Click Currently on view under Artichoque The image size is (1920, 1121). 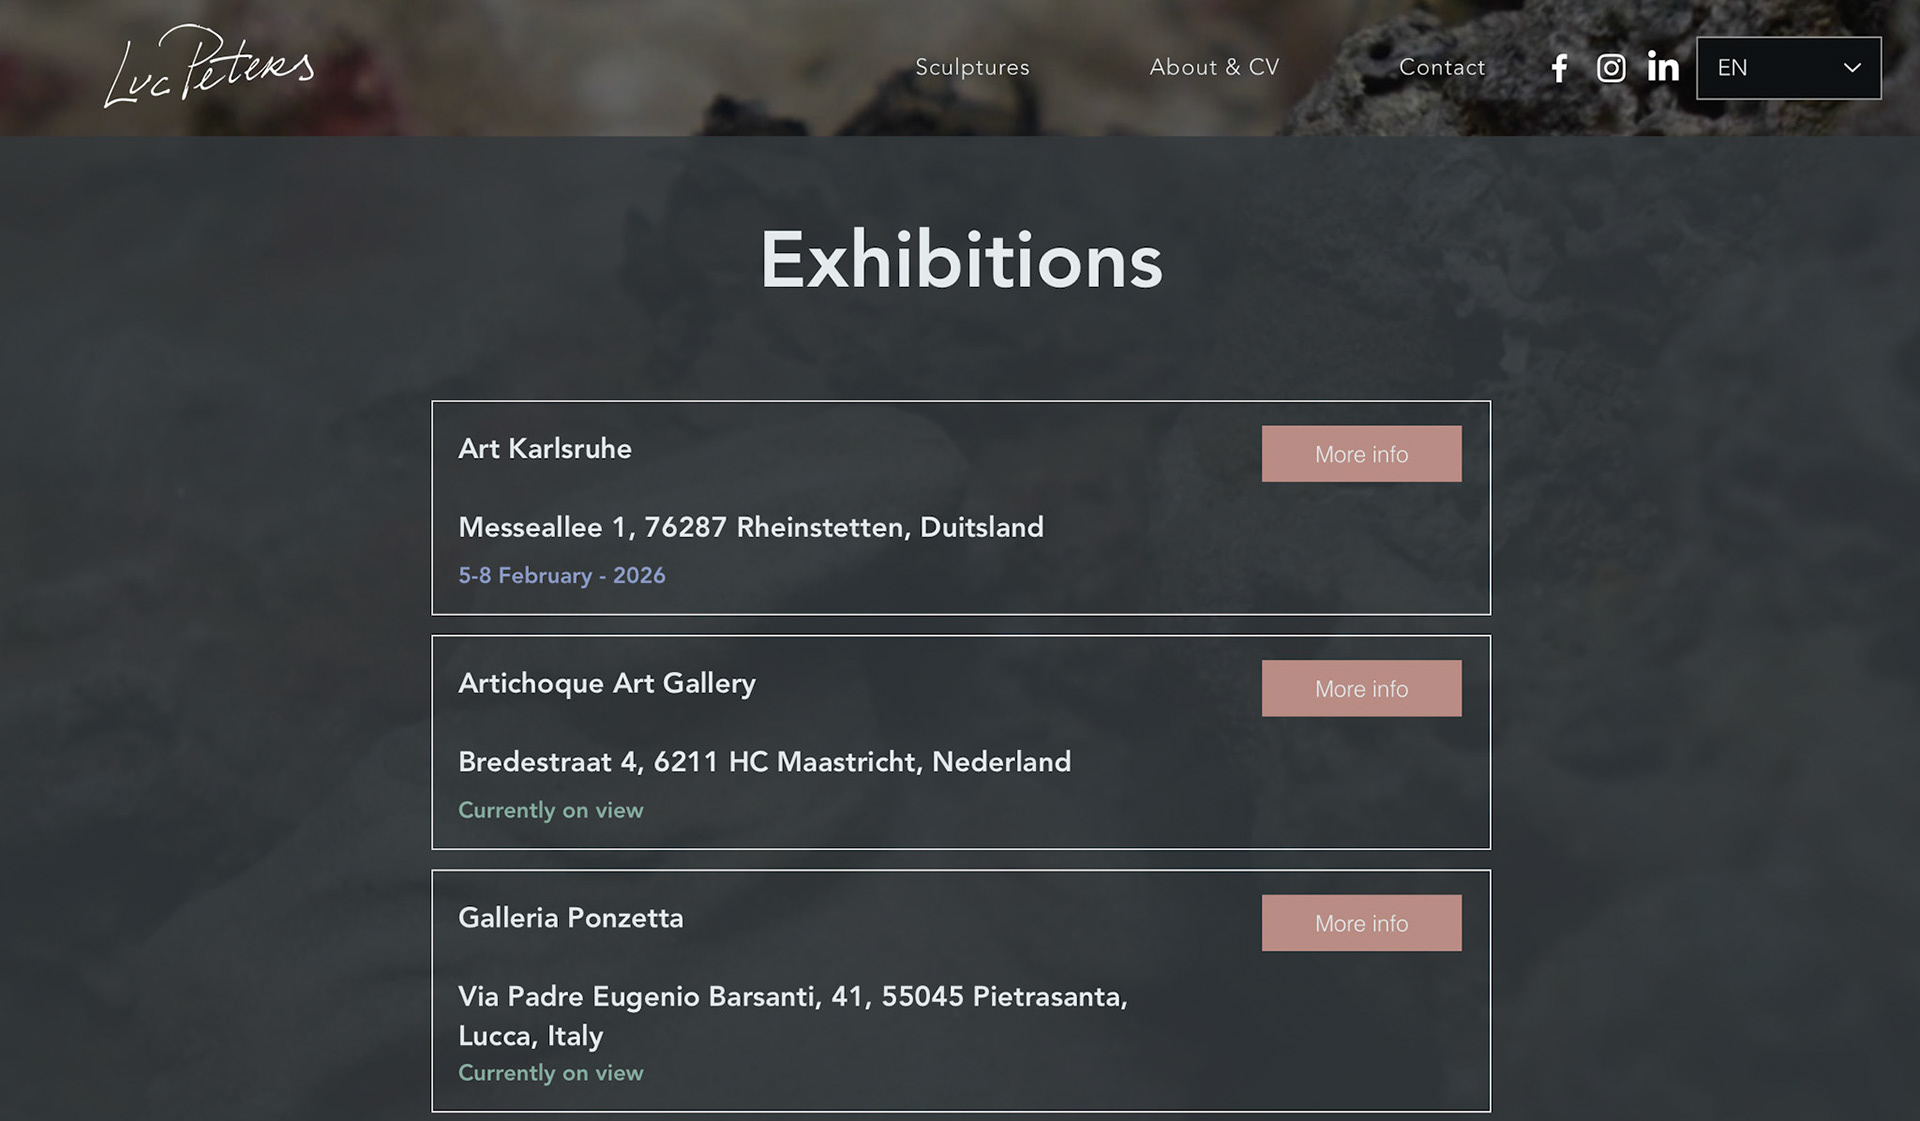pyautogui.click(x=551, y=810)
